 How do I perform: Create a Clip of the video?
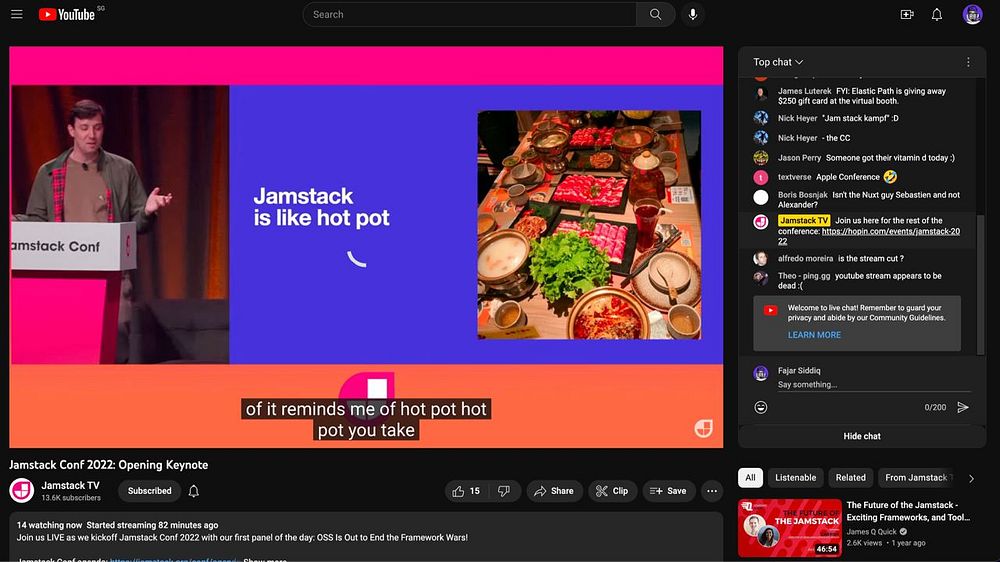[612, 491]
